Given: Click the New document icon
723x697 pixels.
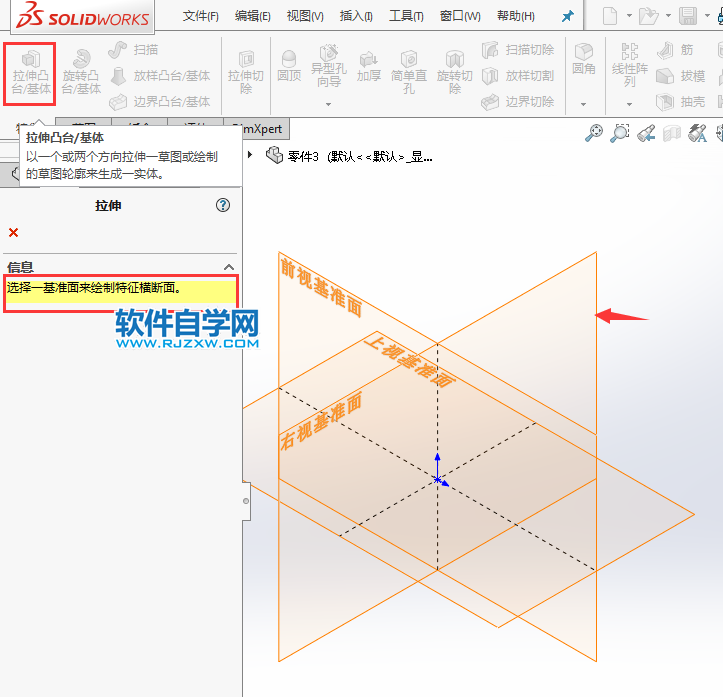Looking at the screenshot, I should (610, 16).
